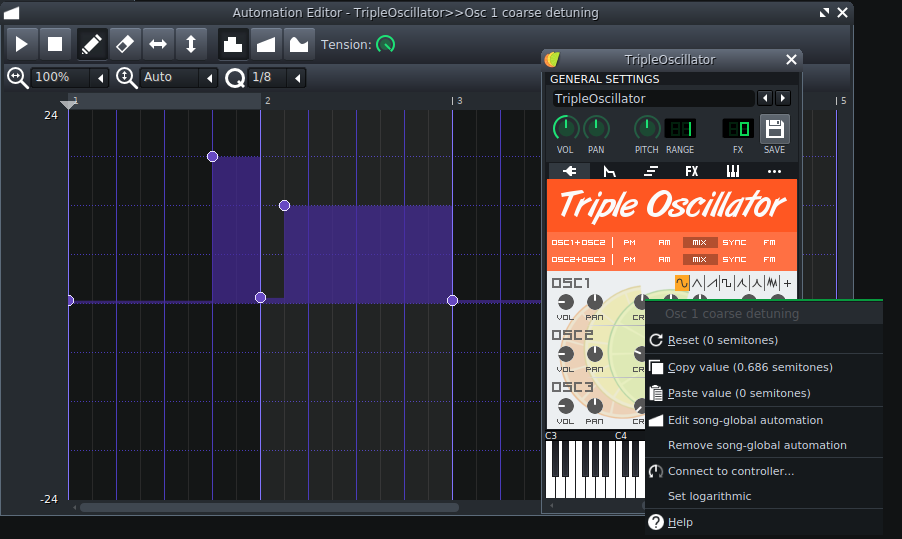Expand the vertical zoom Auto dropdown

click(x=208, y=78)
